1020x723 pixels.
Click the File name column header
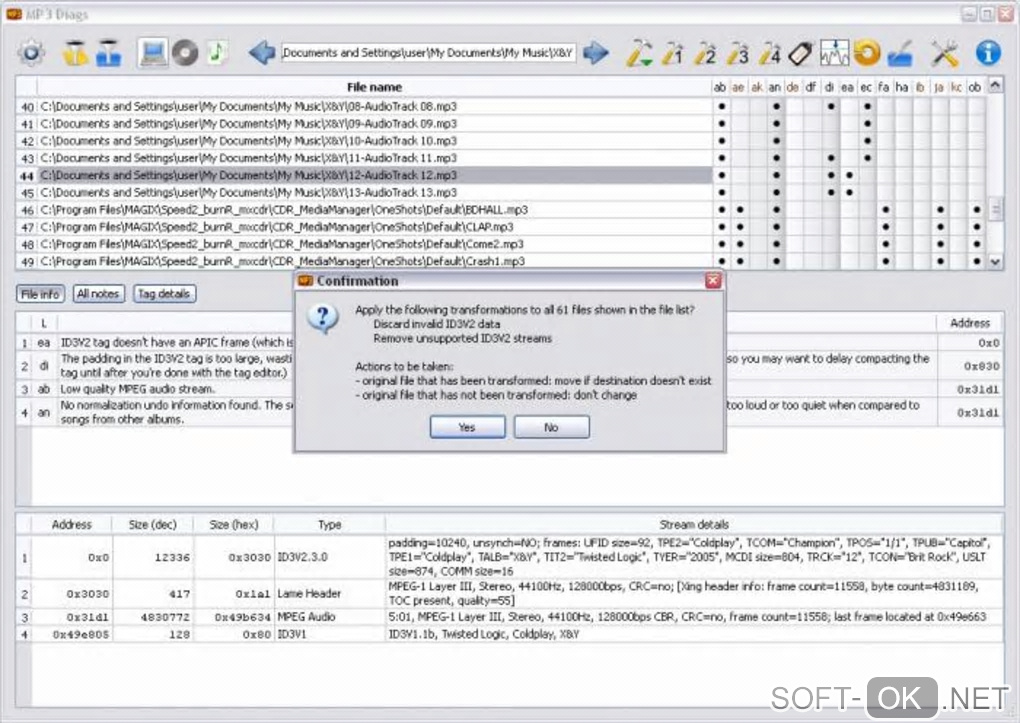[374, 87]
